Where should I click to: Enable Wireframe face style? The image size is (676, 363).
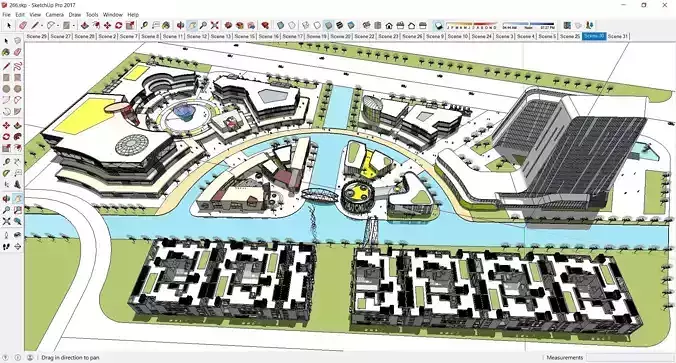coord(305,25)
